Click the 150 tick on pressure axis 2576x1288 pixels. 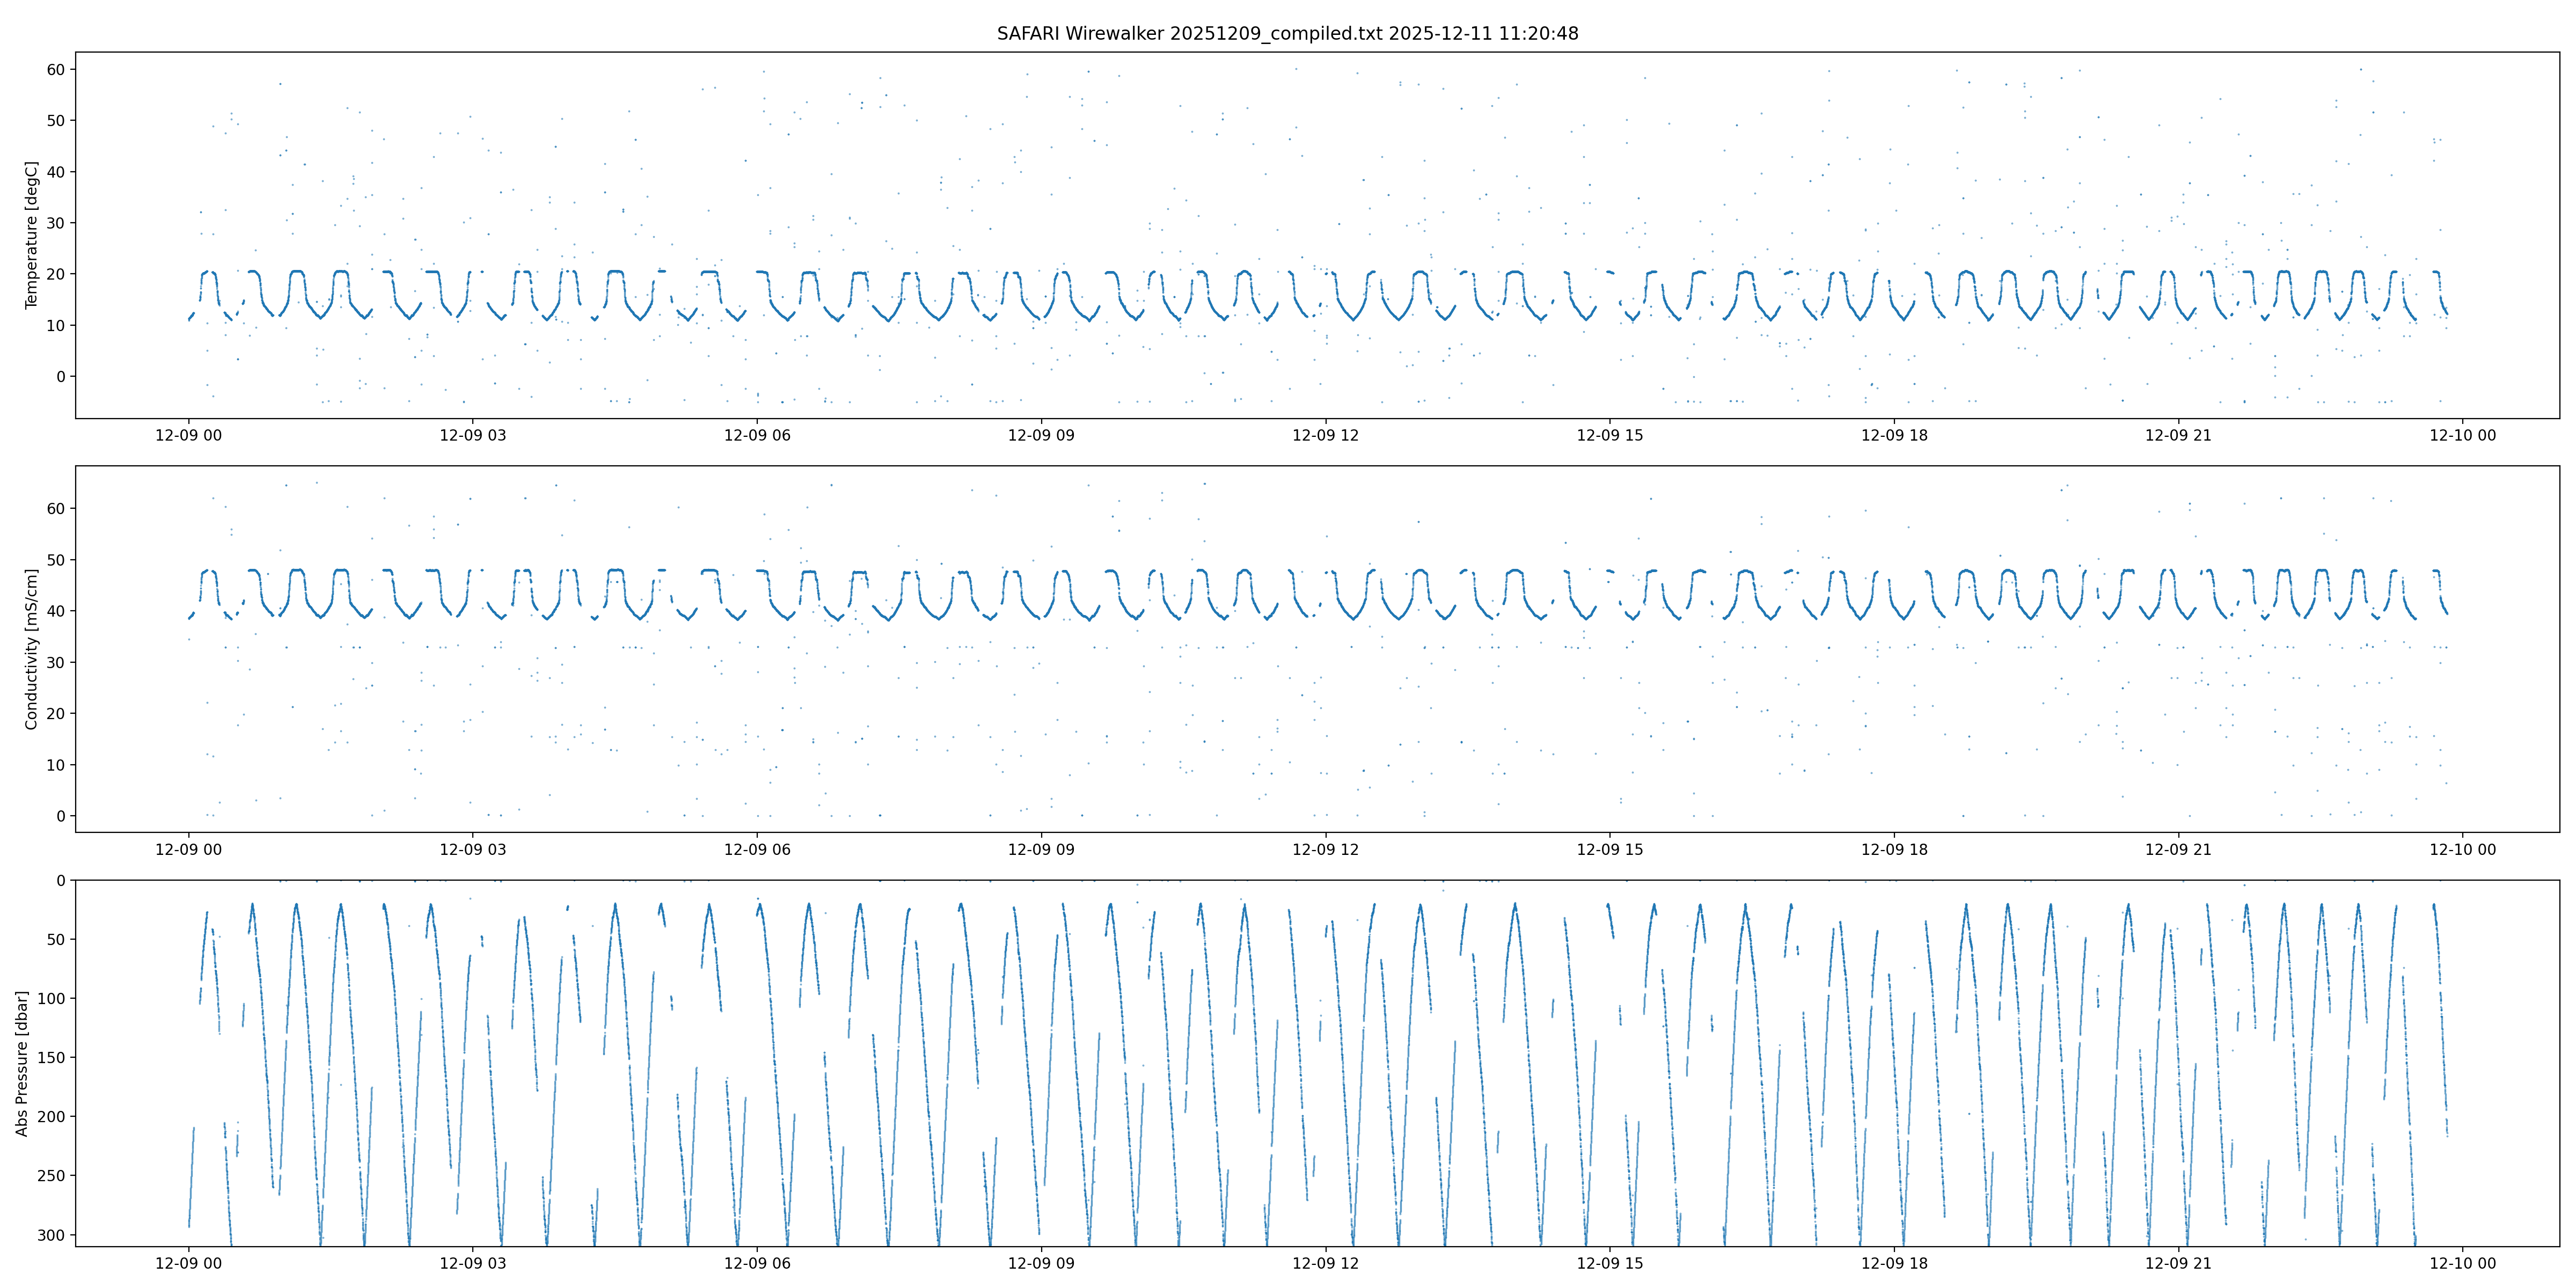point(51,1057)
